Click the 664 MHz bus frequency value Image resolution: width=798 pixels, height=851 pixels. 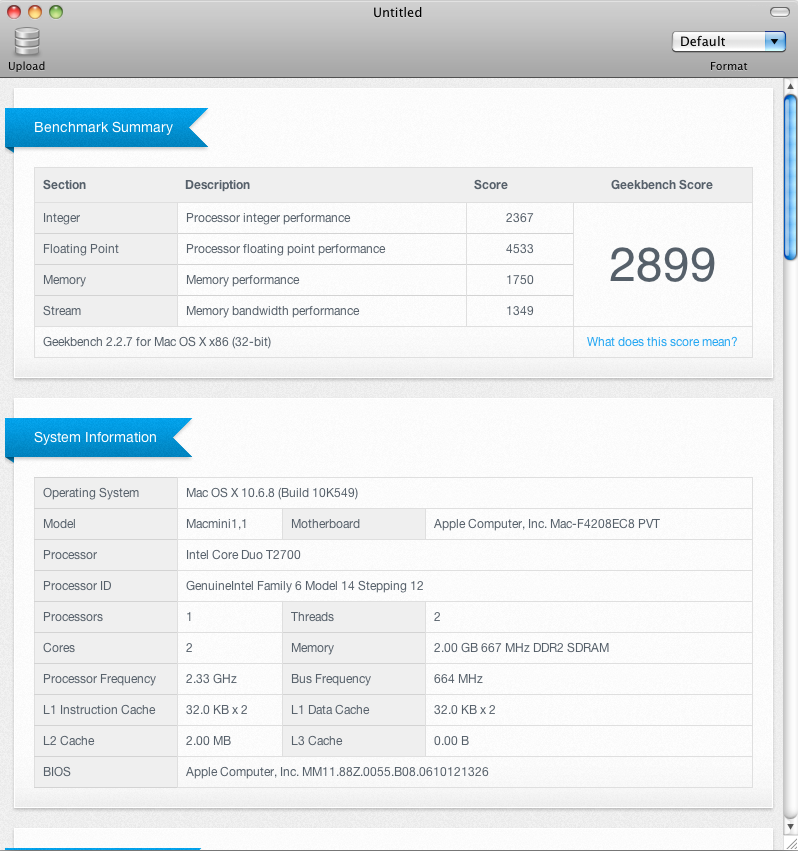[x=458, y=678]
